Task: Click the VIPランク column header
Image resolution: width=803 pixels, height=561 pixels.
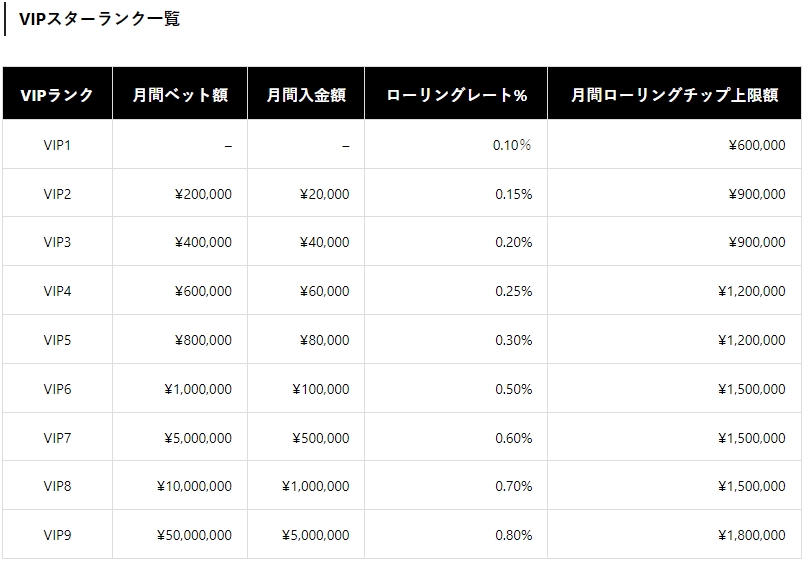Action: (x=57, y=95)
